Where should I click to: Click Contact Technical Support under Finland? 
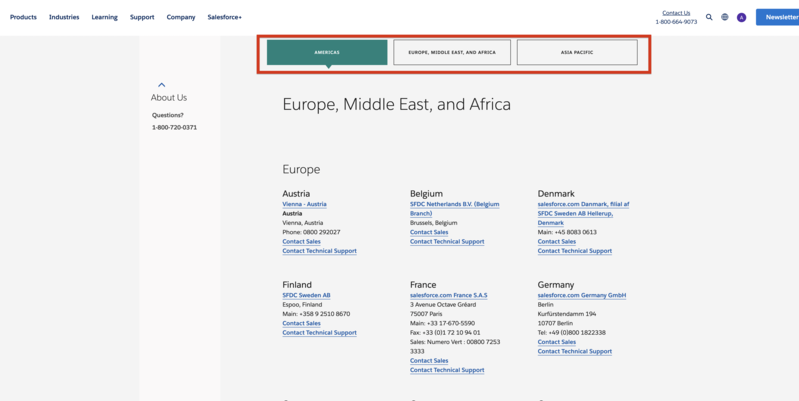(x=319, y=333)
